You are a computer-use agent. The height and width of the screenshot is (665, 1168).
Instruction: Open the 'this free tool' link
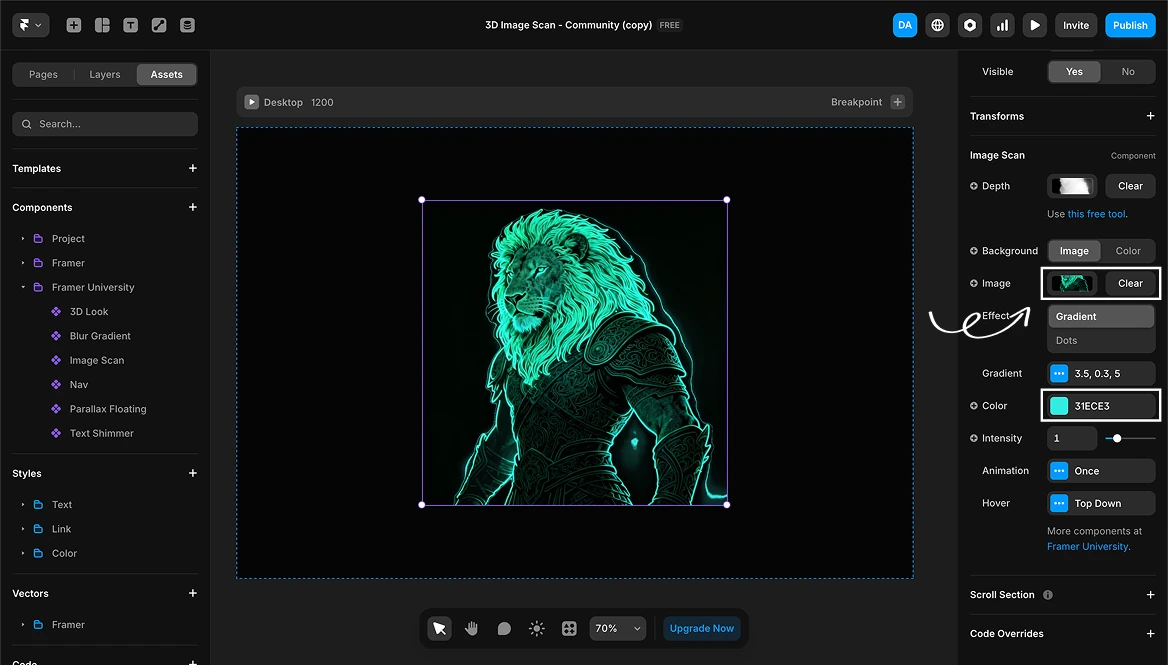pos(1097,214)
